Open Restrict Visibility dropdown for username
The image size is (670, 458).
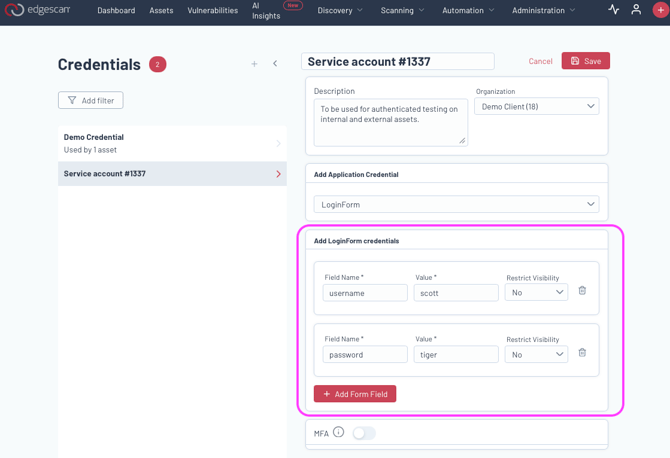[x=536, y=293]
